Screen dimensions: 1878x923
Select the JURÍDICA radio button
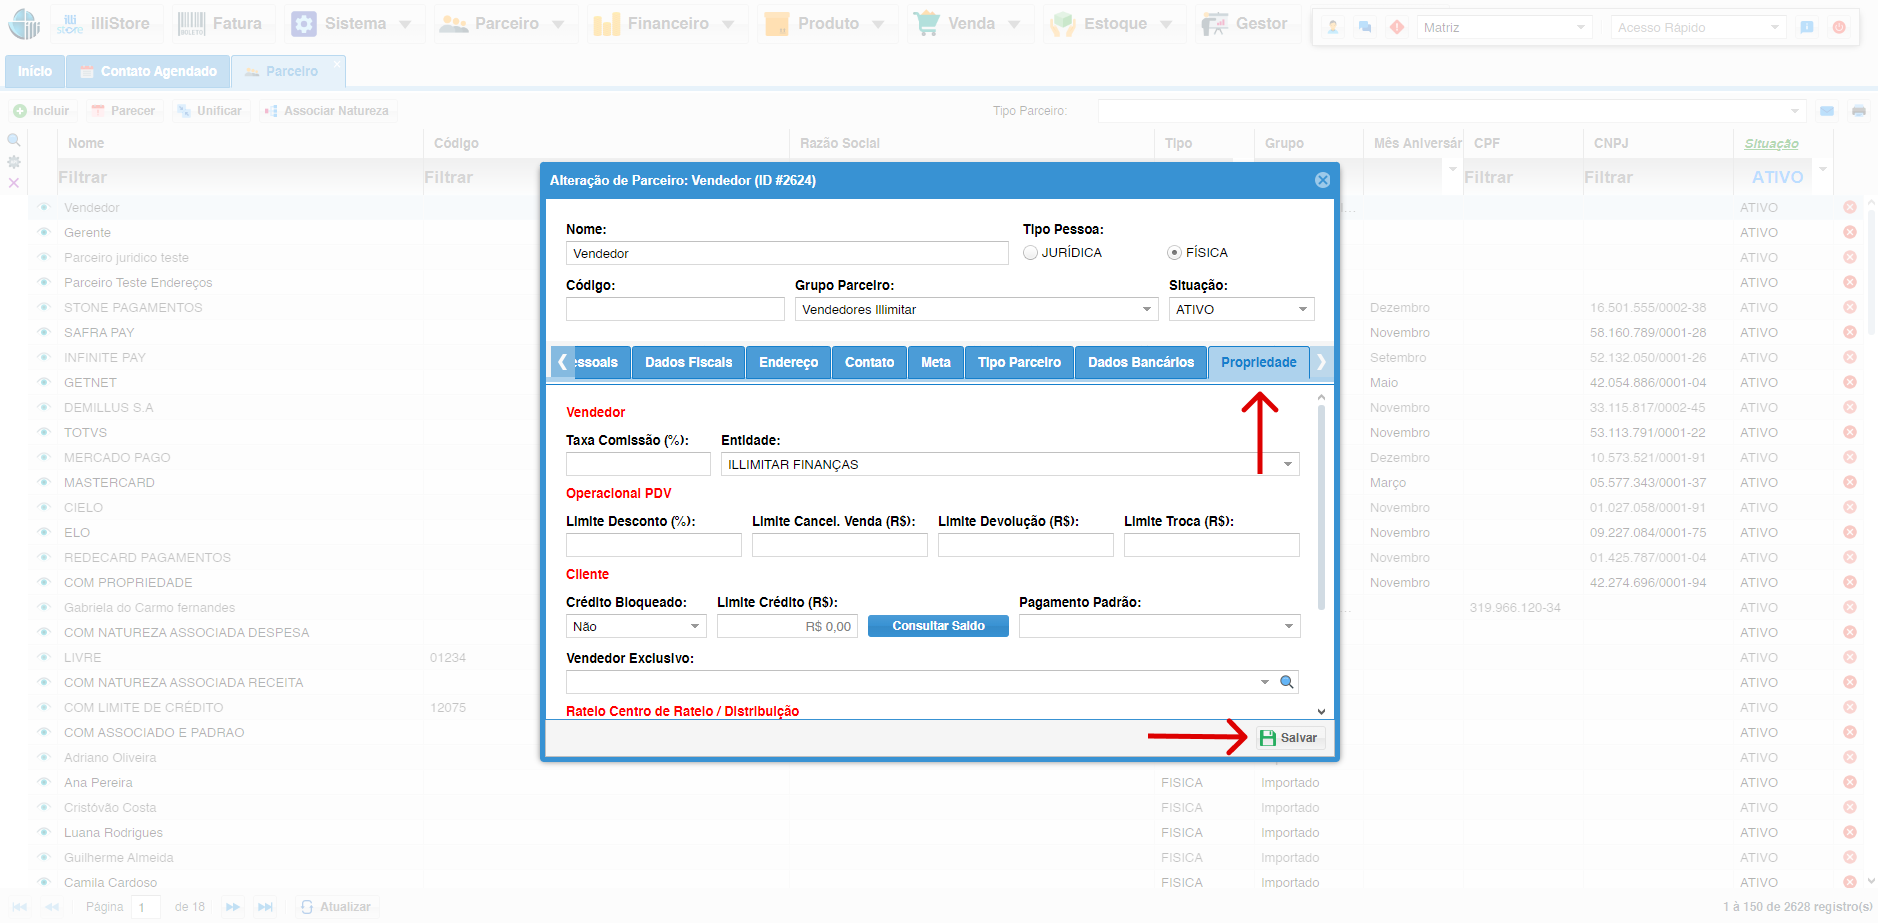coord(1030,253)
